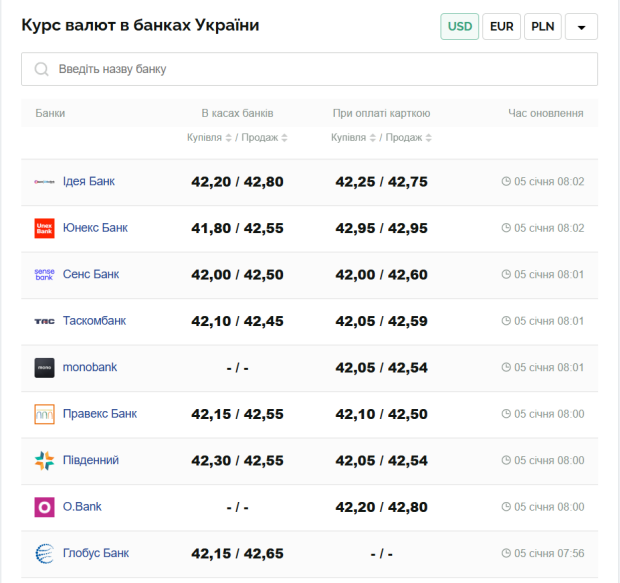Open the monobank link
The height and width of the screenshot is (583, 620).
(x=90, y=367)
